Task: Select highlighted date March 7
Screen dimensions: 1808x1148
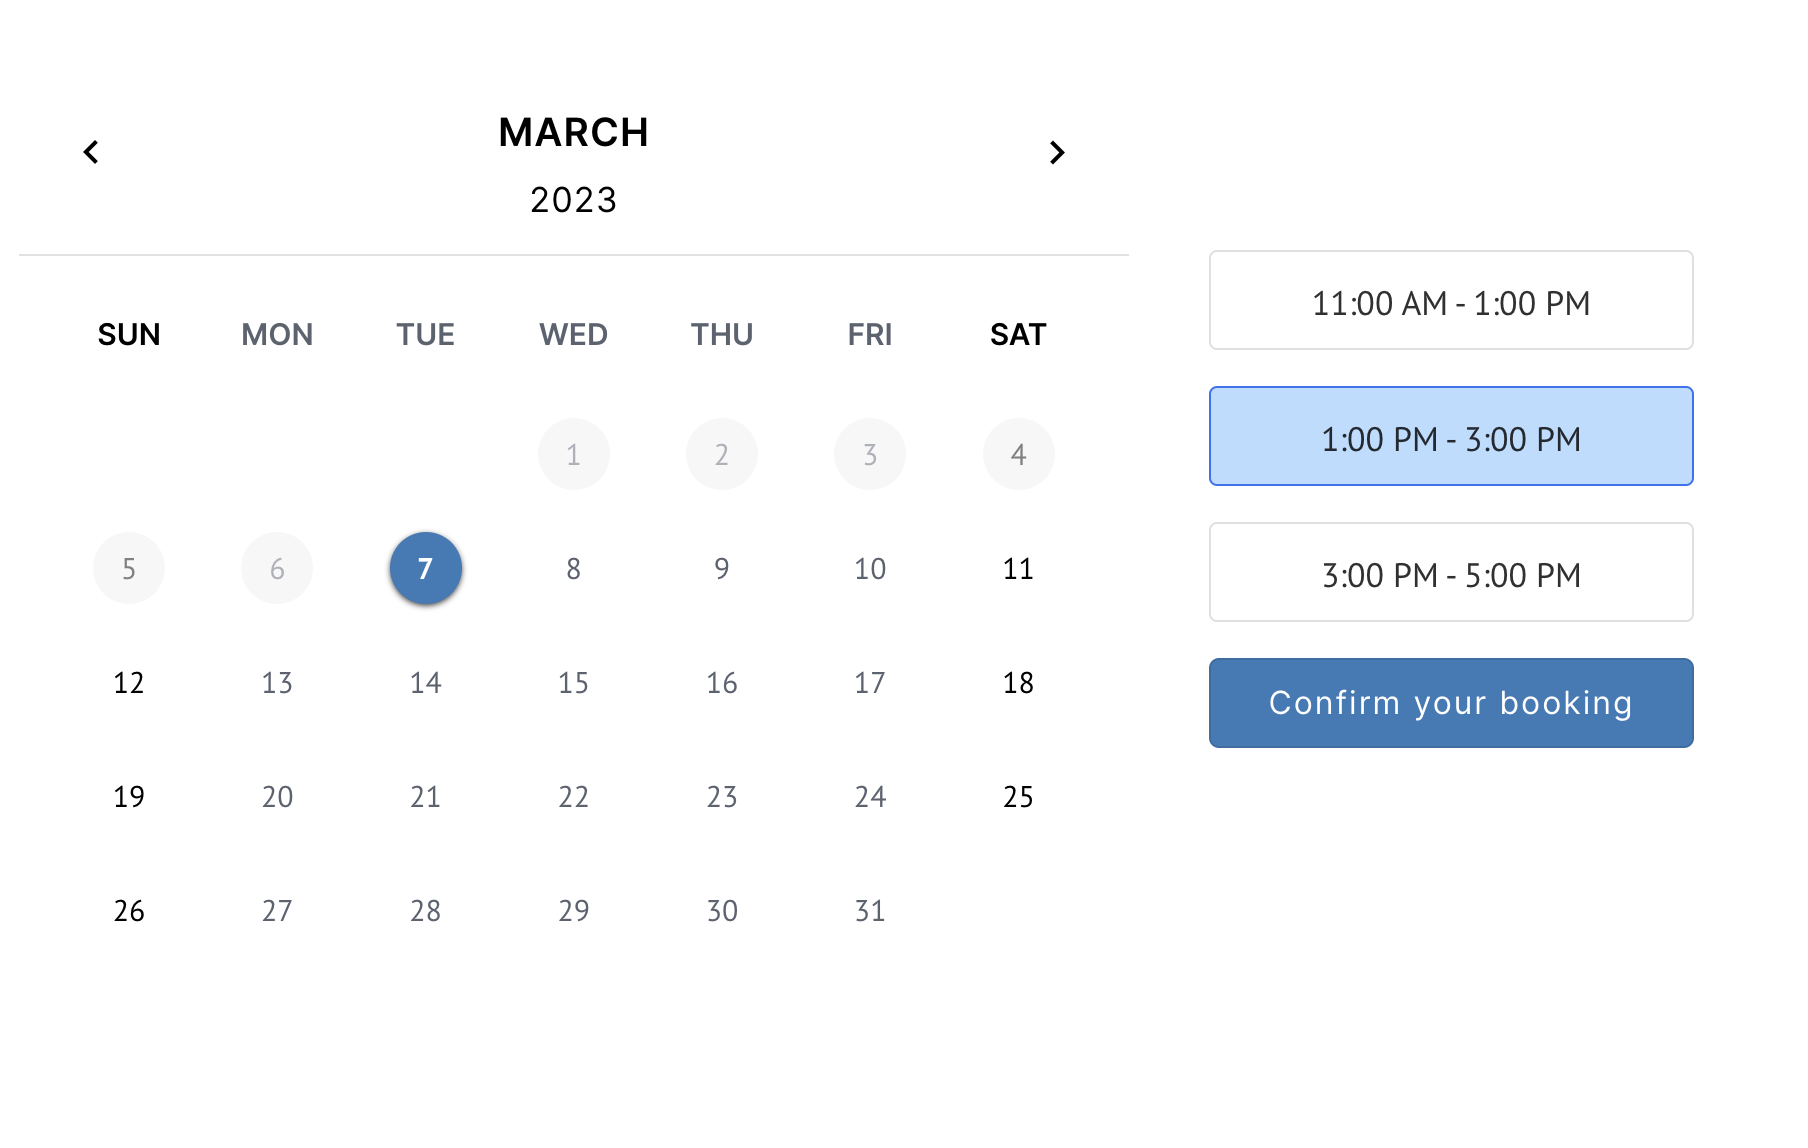Action: (x=425, y=569)
